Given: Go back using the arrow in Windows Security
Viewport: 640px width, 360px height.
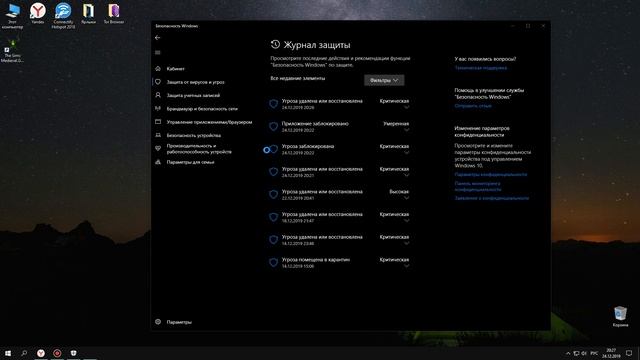Looking at the screenshot, I should (x=158, y=38).
